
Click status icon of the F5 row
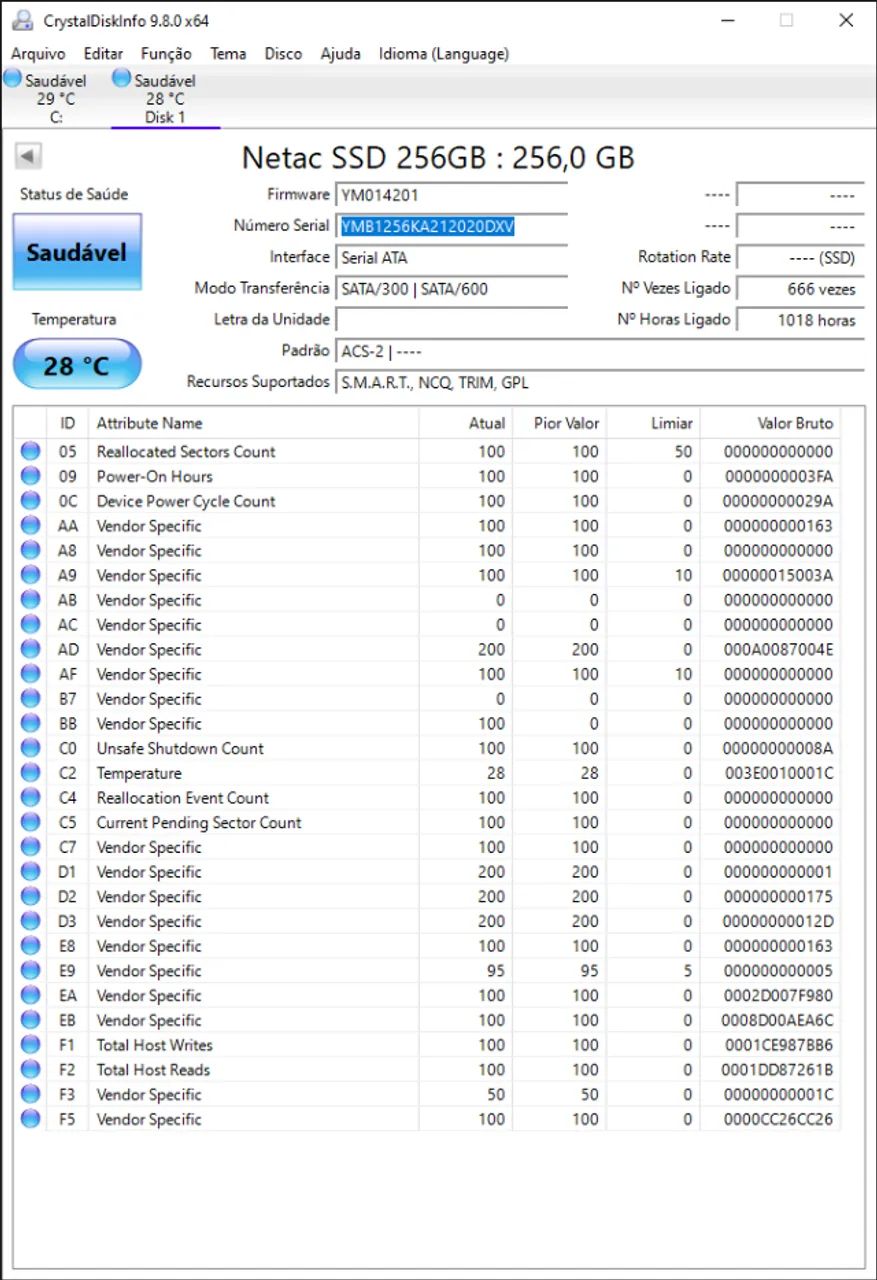pos(31,1119)
